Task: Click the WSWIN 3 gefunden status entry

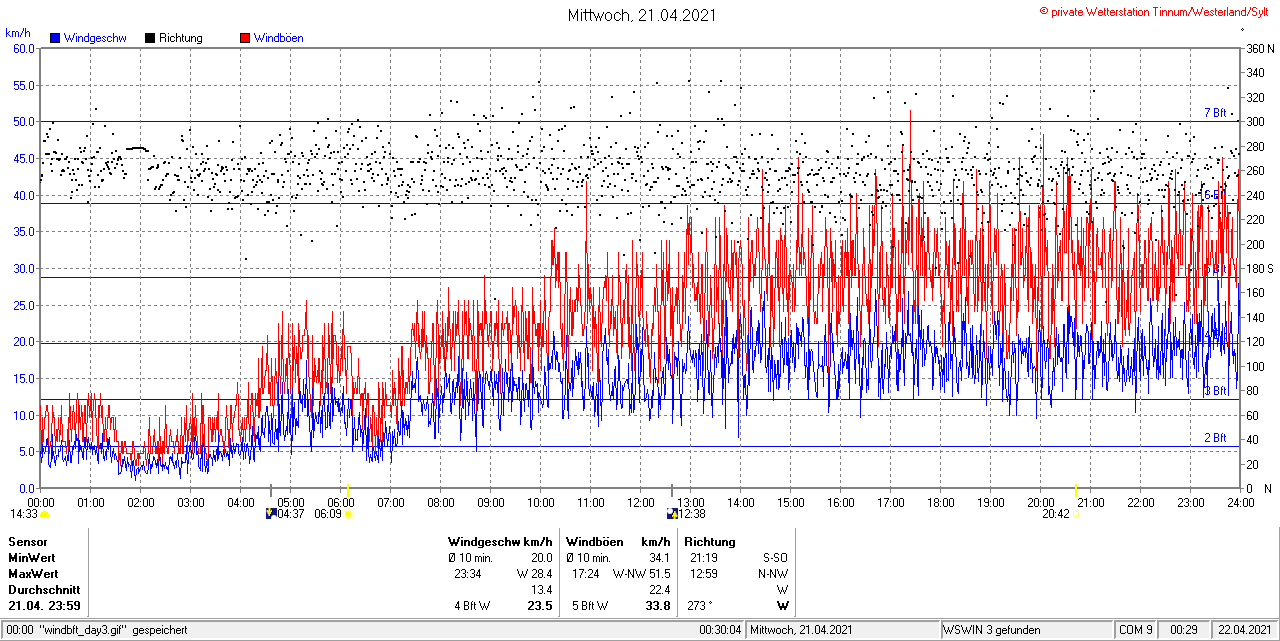Action: [992, 630]
